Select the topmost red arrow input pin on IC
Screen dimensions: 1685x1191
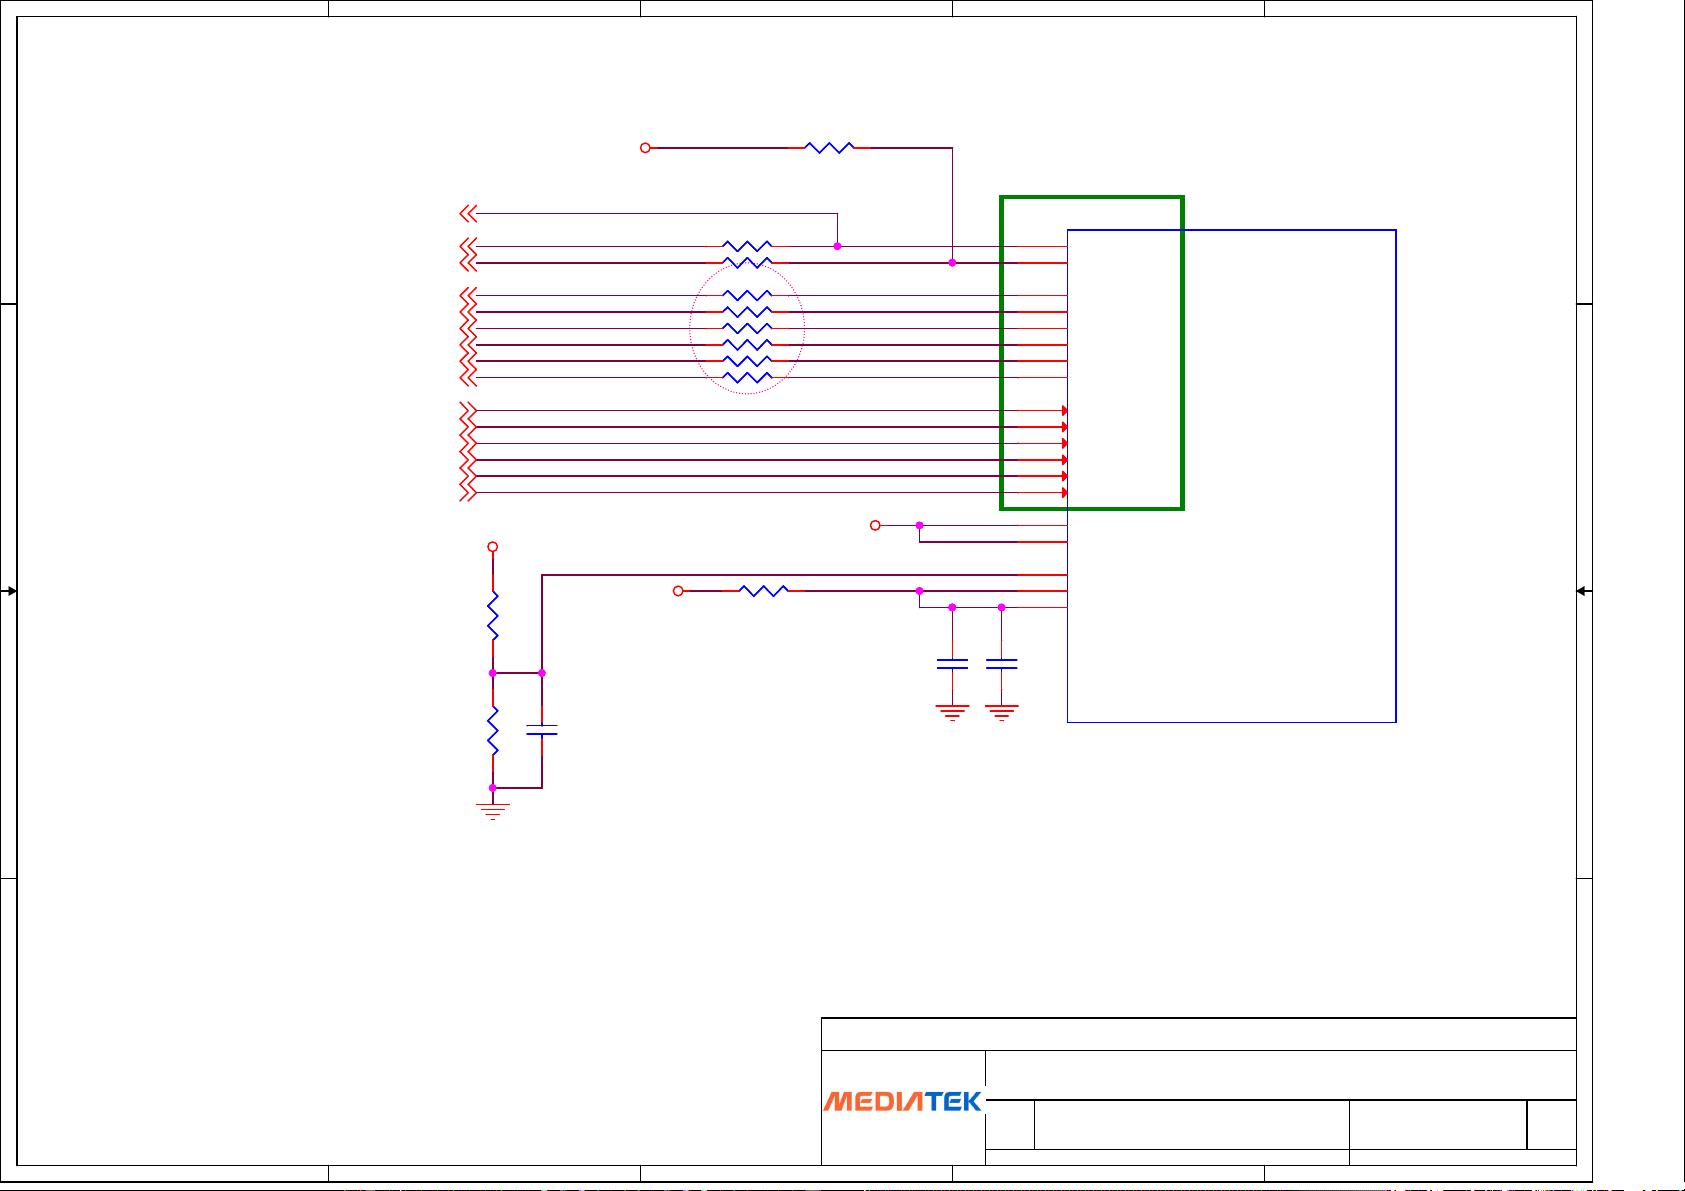tap(1065, 410)
